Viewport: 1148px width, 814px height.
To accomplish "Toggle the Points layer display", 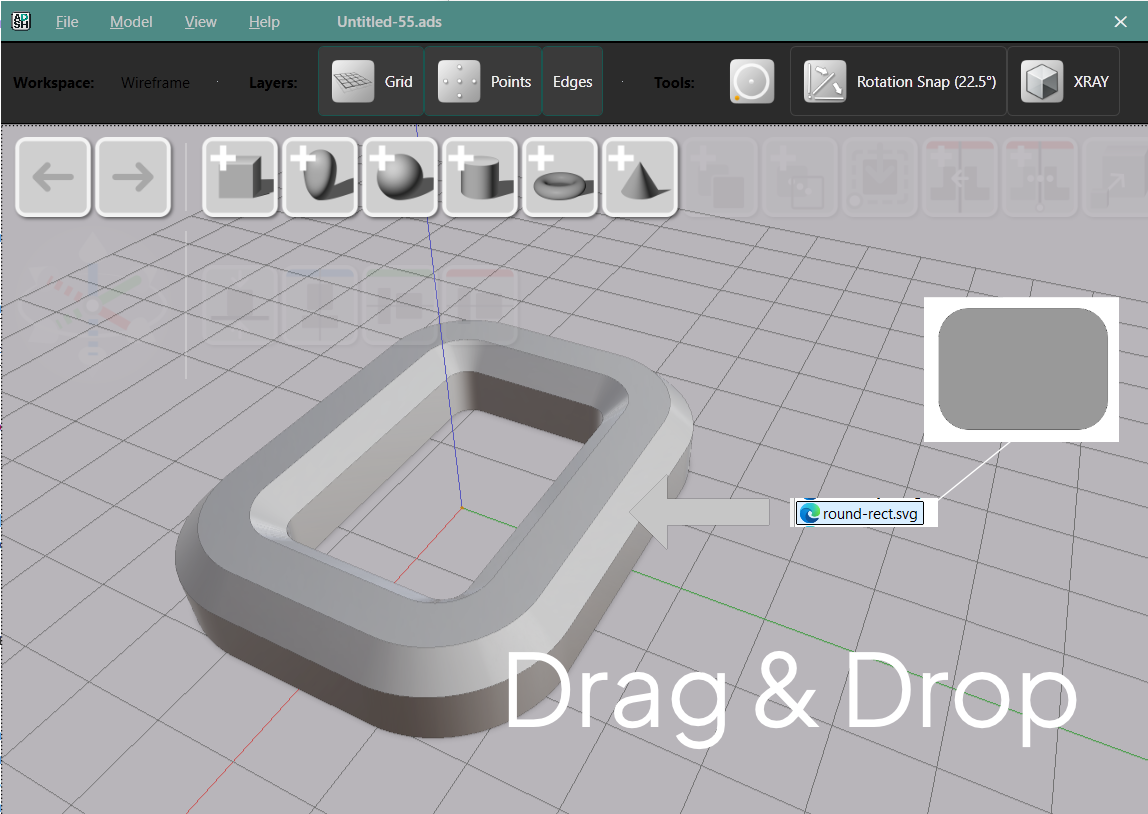I will click(483, 82).
